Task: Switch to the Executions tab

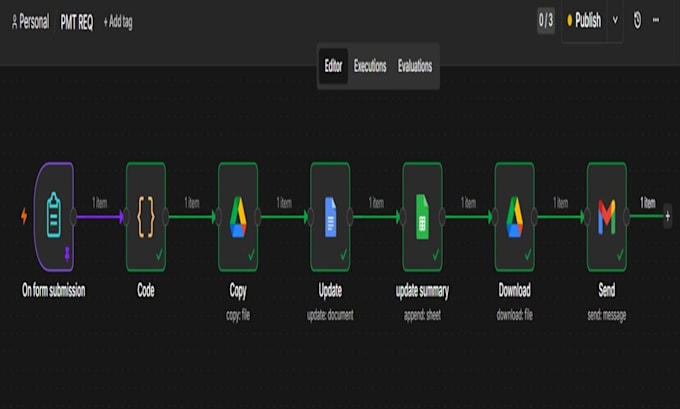Action: (370, 66)
